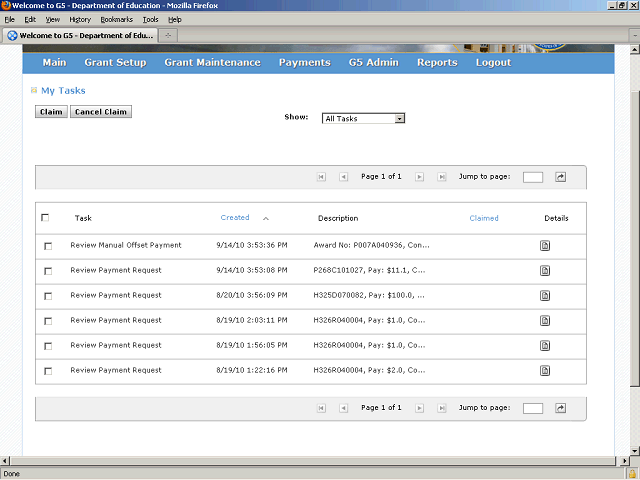Open details icon for task created 8/20/10 3:56:09 PM
The height and width of the screenshot is (480, 640).
tap(545, 296)
